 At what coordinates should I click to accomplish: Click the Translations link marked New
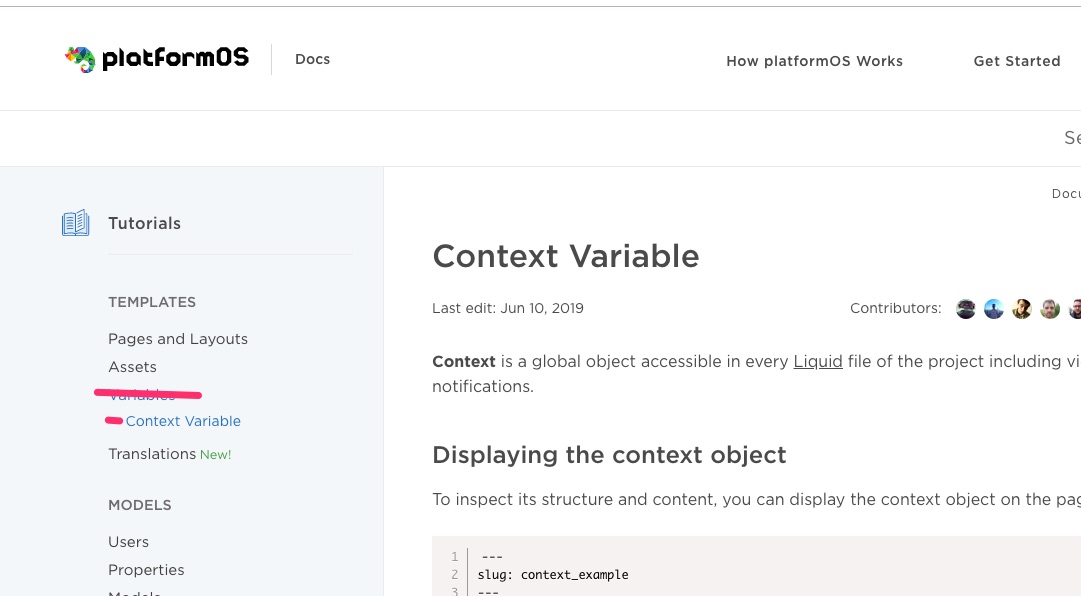pos(152,454)
